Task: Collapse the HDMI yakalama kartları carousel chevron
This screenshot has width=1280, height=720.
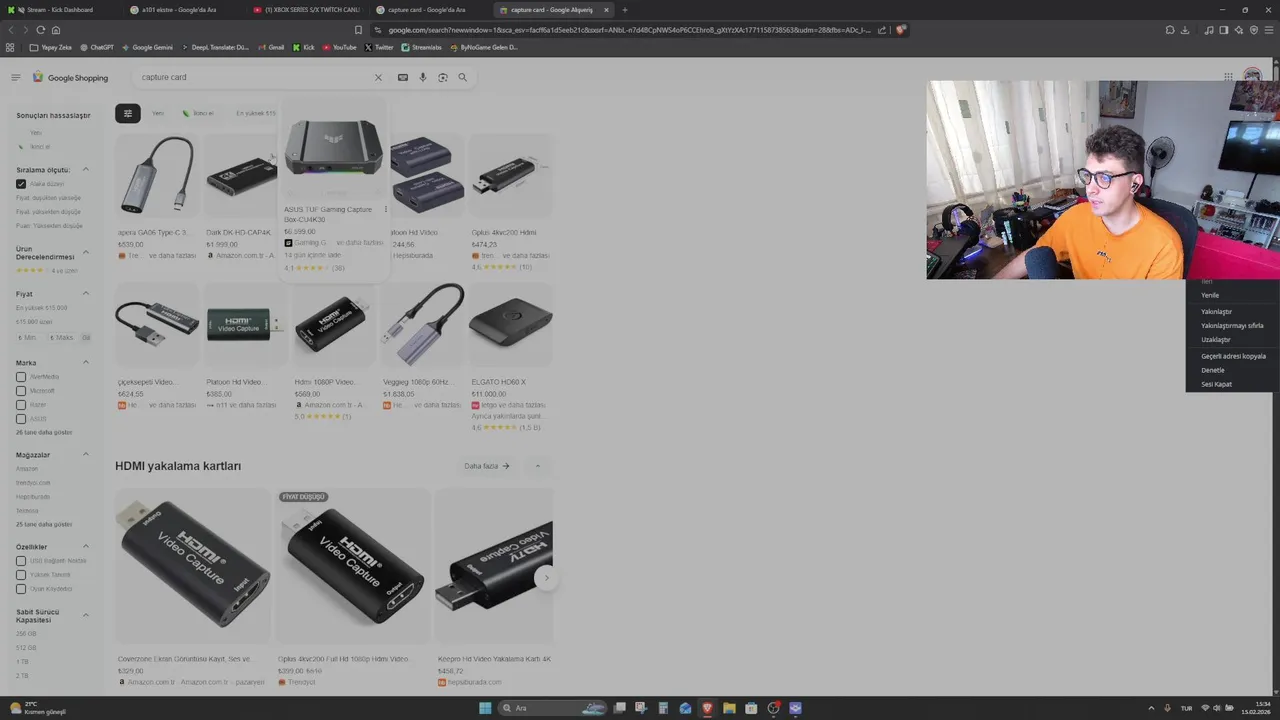Action: [538, 466]
